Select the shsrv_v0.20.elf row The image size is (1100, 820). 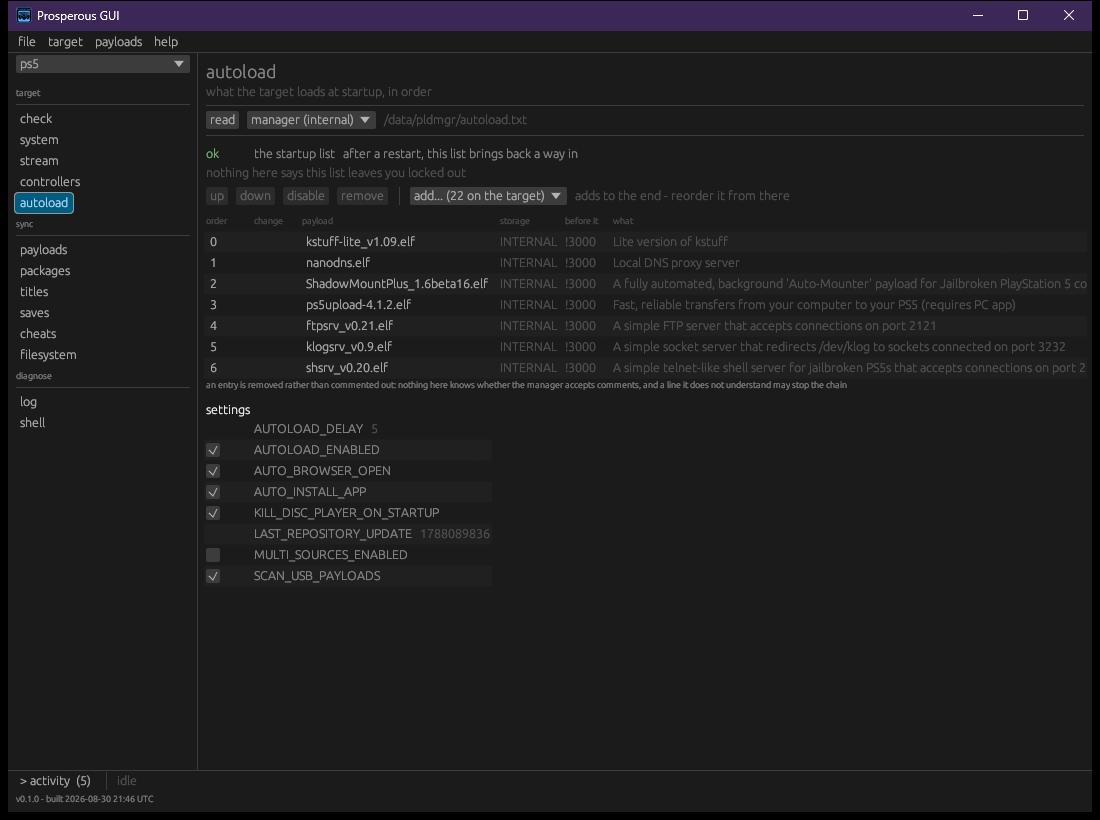pyautogui.click(x=645, y=368)
